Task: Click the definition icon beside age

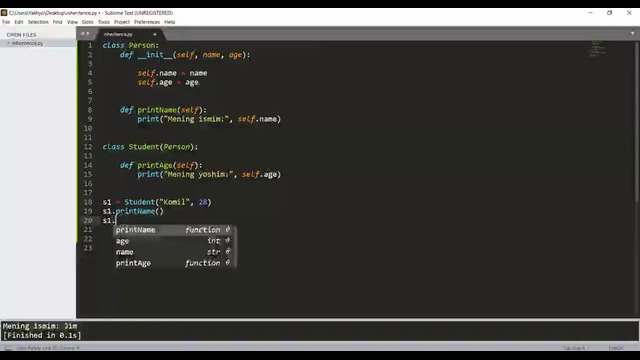Action: point(228,240)
